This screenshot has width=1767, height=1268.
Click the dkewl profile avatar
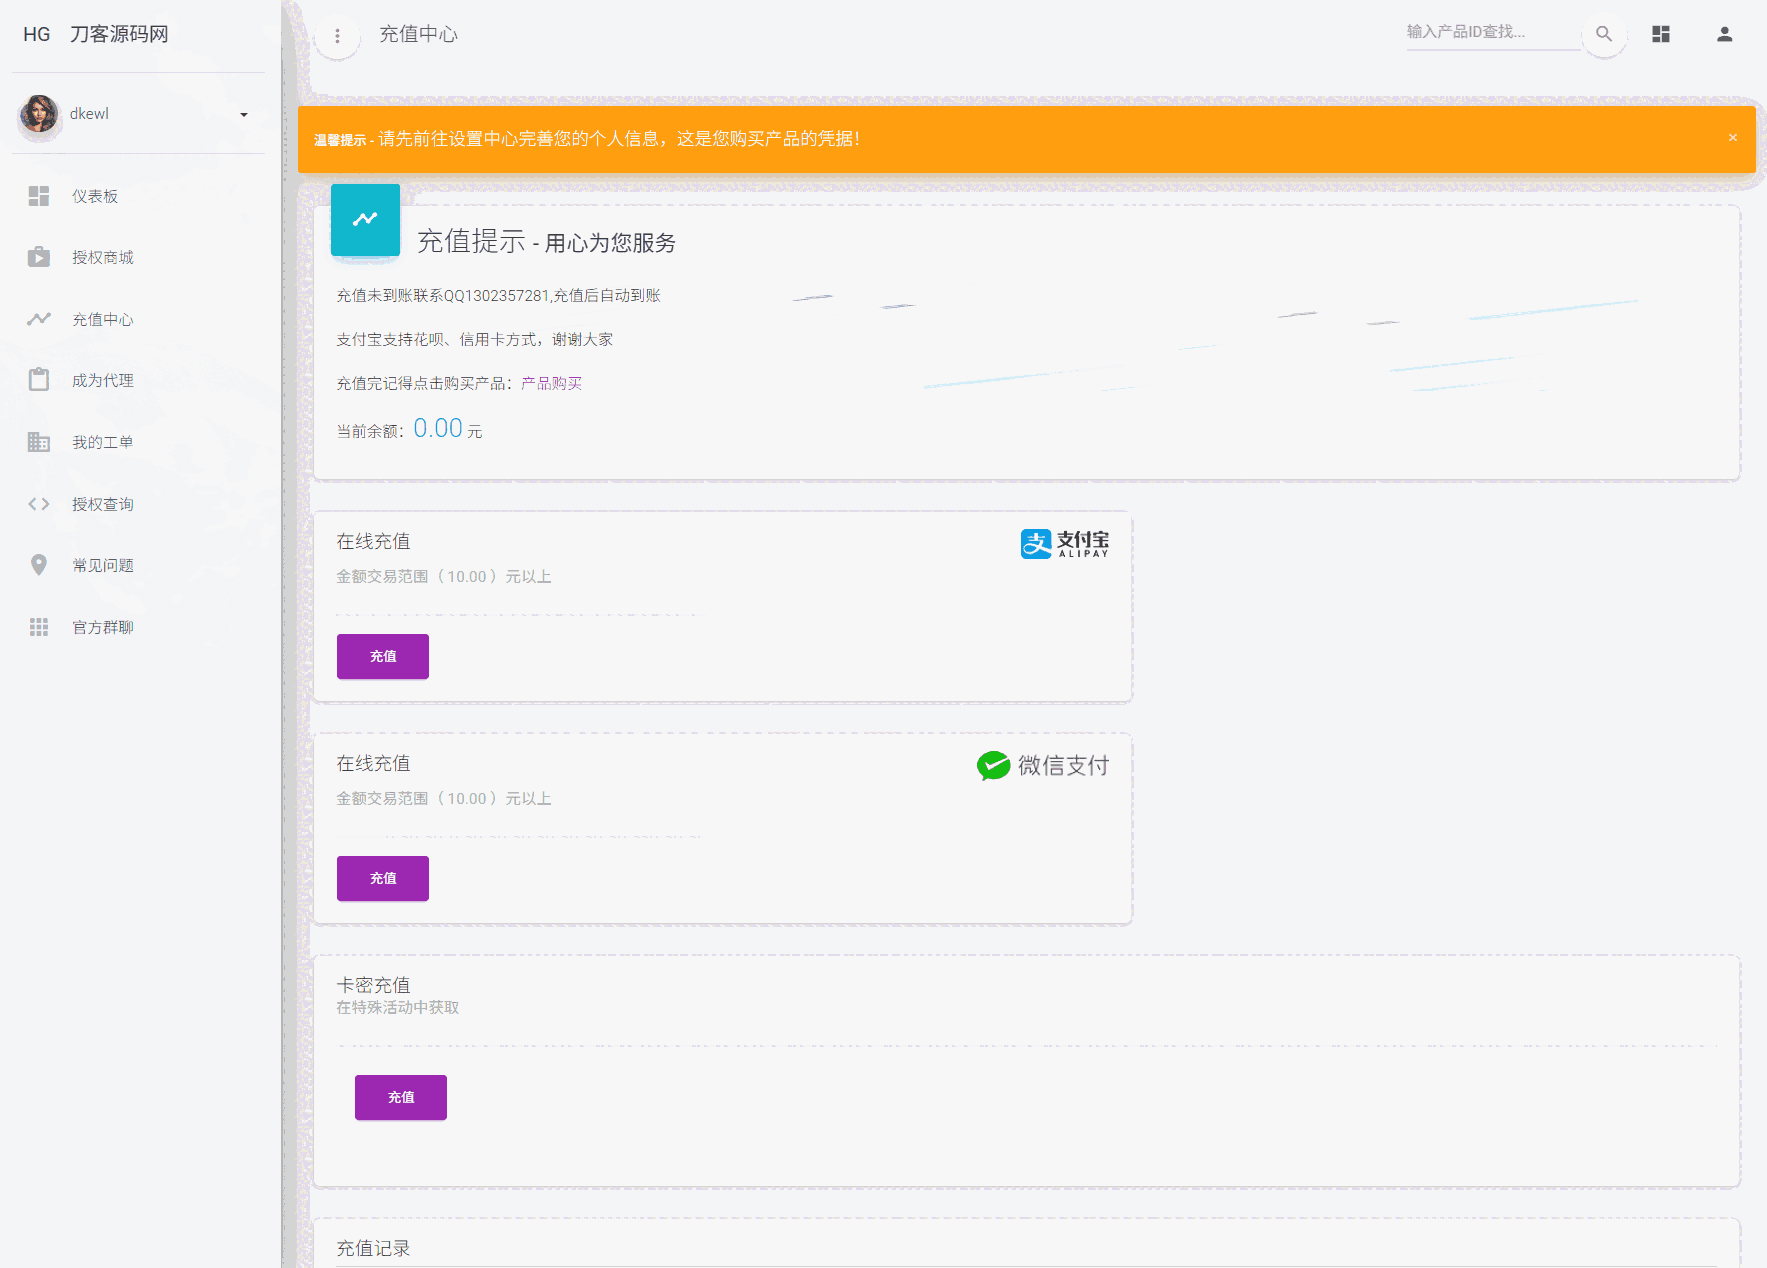pyautogui.click(x=39, y=114)
